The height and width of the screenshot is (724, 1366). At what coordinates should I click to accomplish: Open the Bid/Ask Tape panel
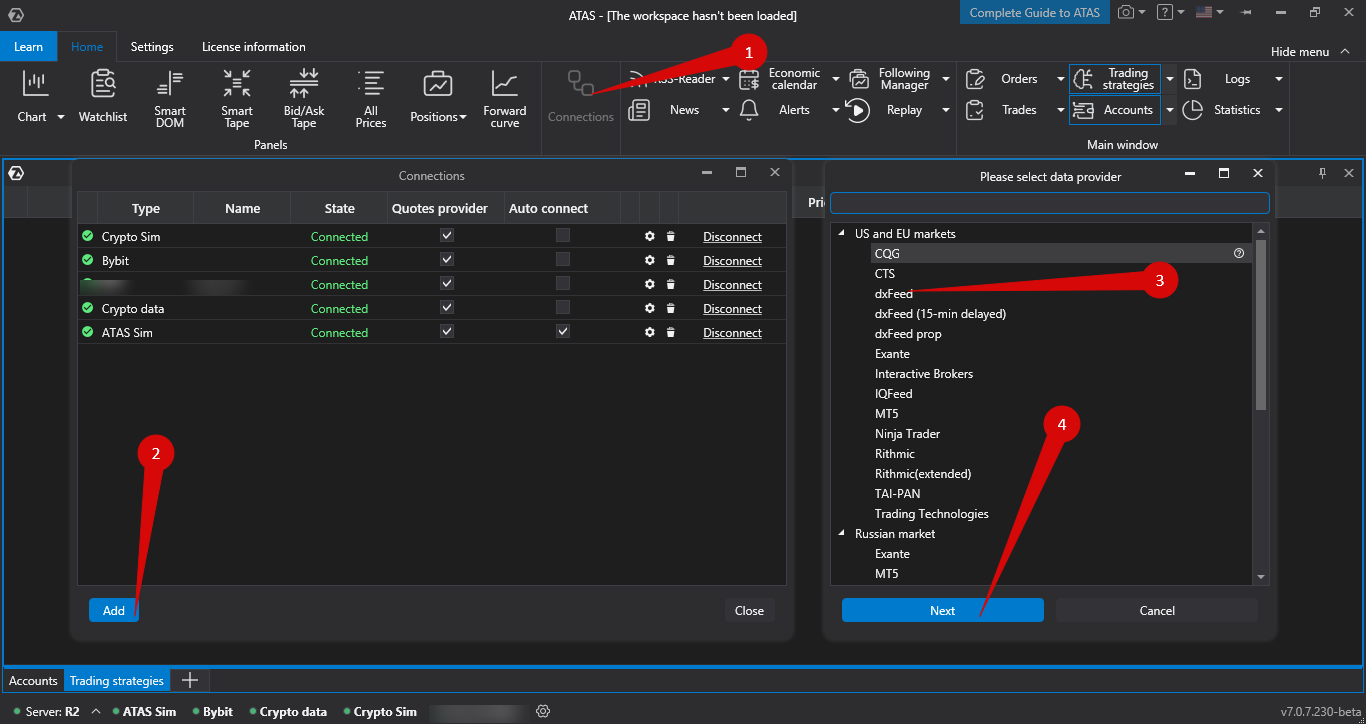click(304, 99)
